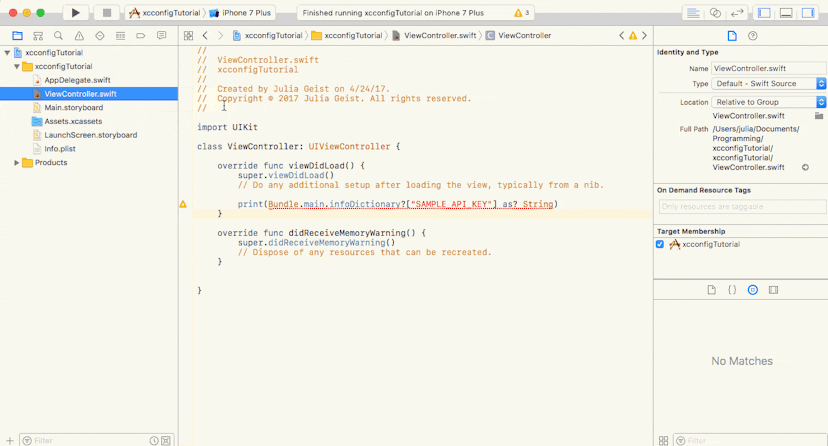Viewport: 828px width, 446px height.
Task: Toggle the Debug area visibility
Action: (x=786, y=13)
